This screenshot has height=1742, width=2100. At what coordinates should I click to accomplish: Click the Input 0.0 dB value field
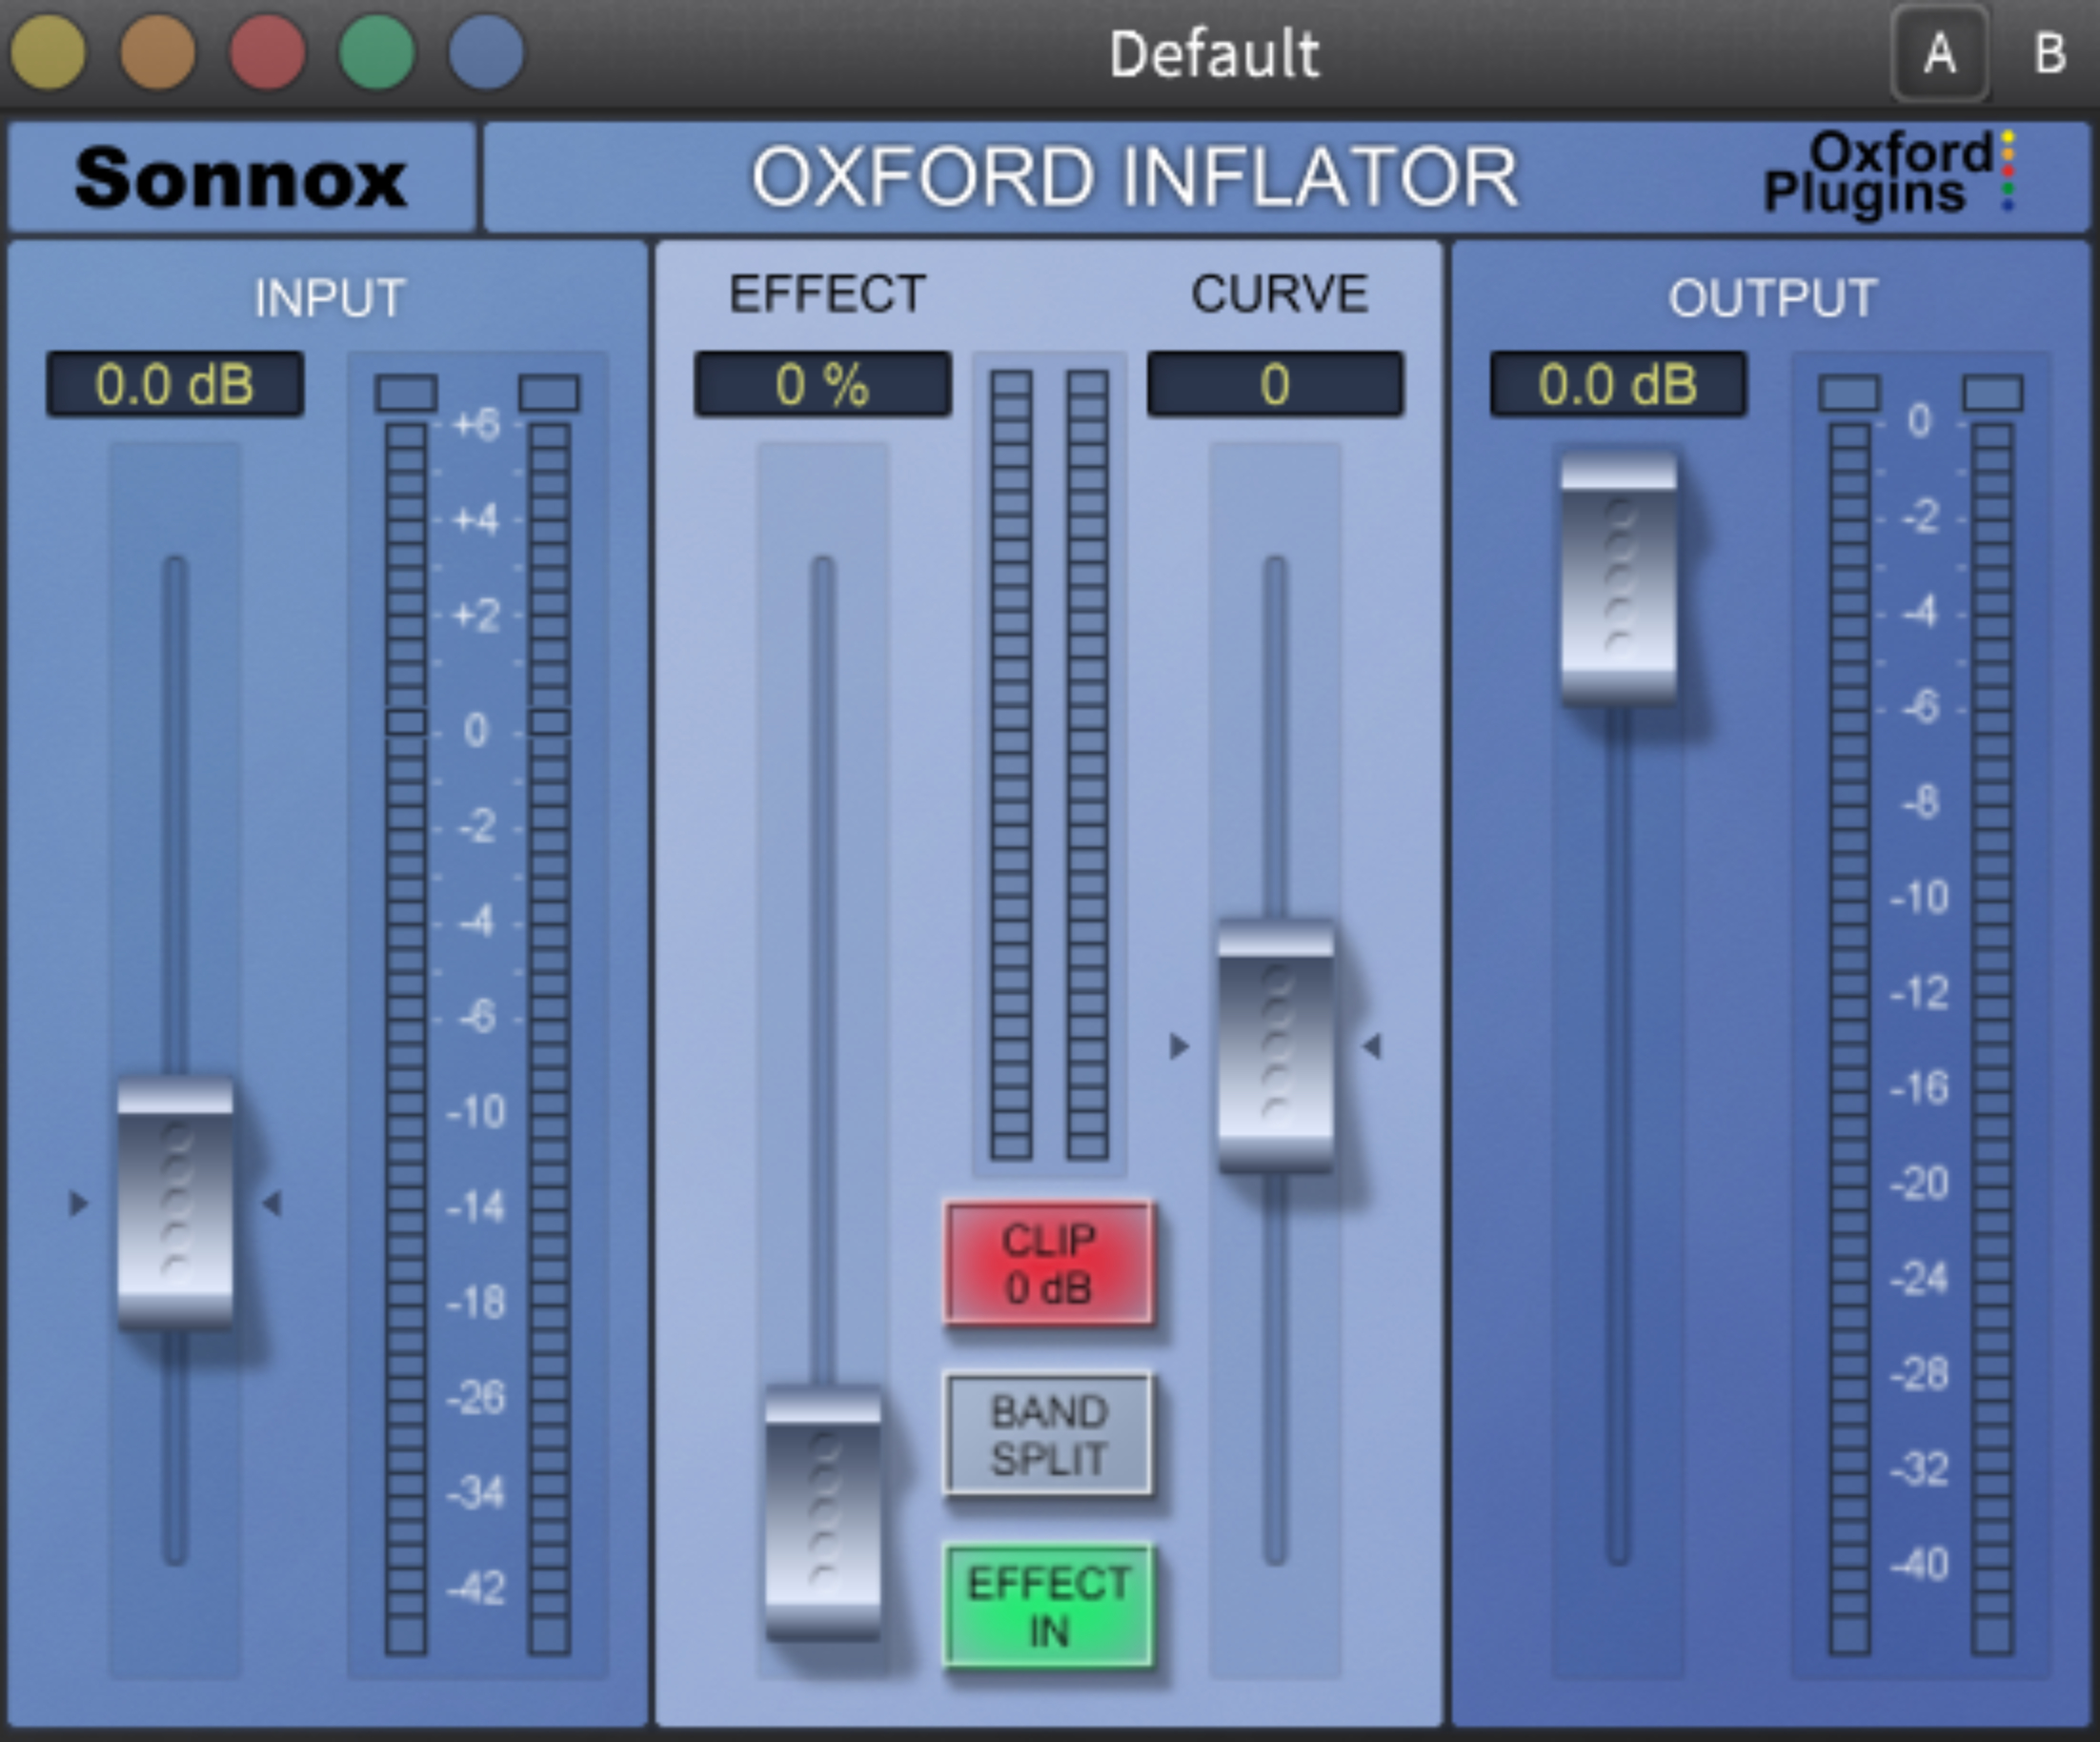coord(175,384)
